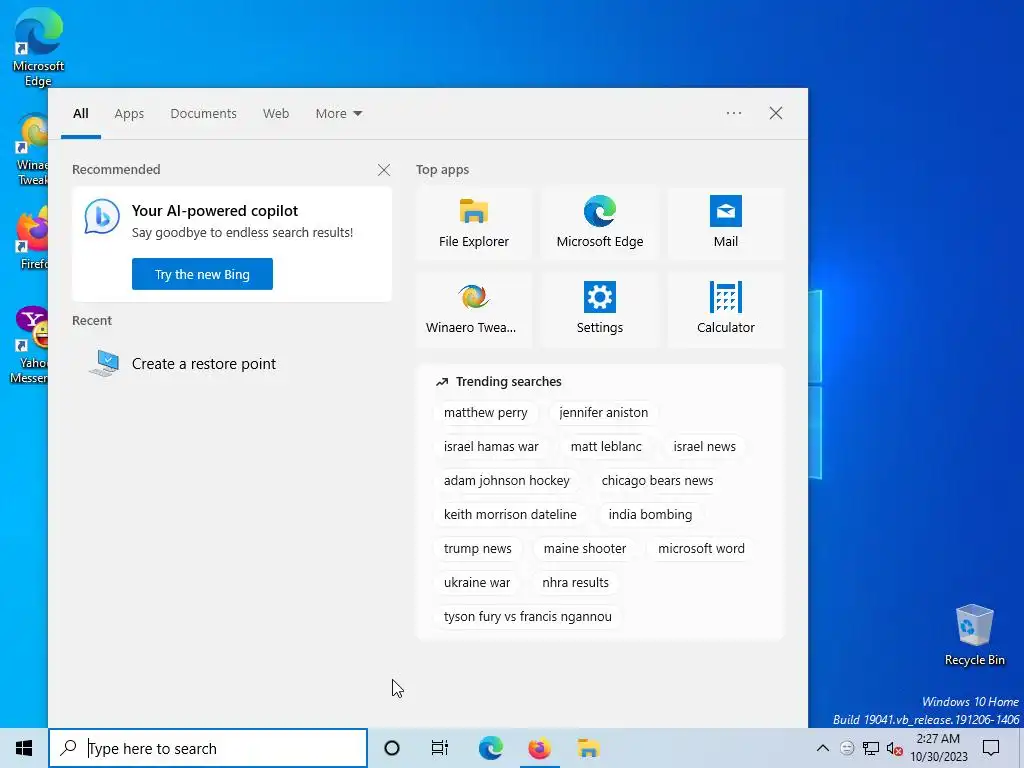
Task: Dismiss the Recommended section
Action: [384, 170]
